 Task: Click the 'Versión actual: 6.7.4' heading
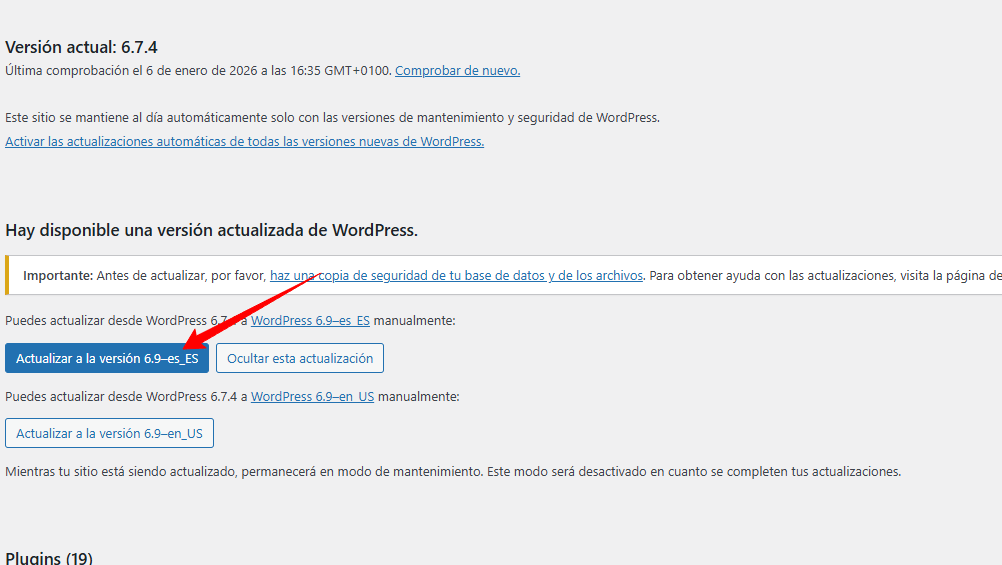(82, 47)
